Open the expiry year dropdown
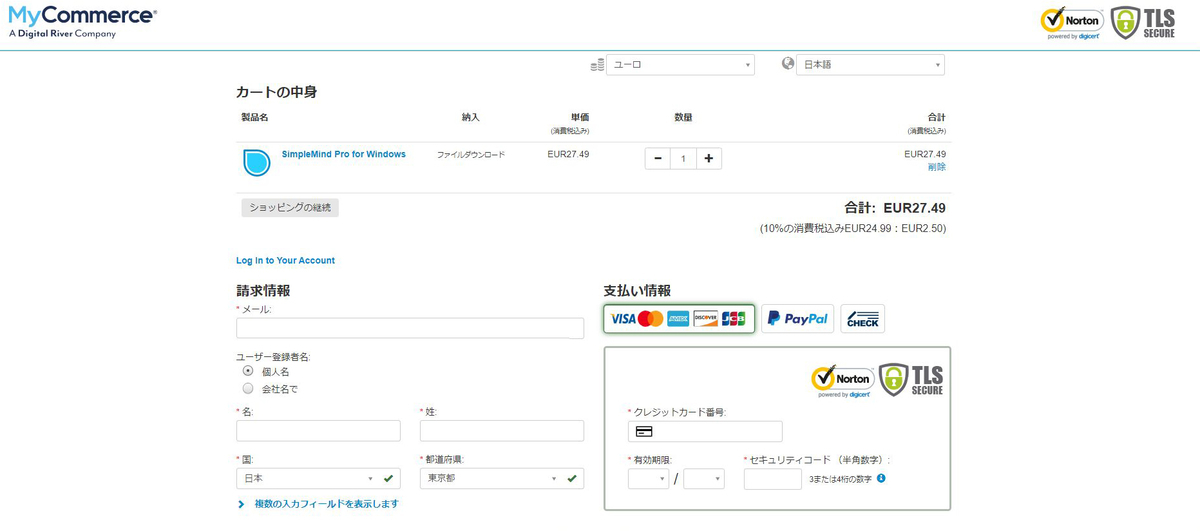Viewport: 1200px width, 531px height. (704, 479)
